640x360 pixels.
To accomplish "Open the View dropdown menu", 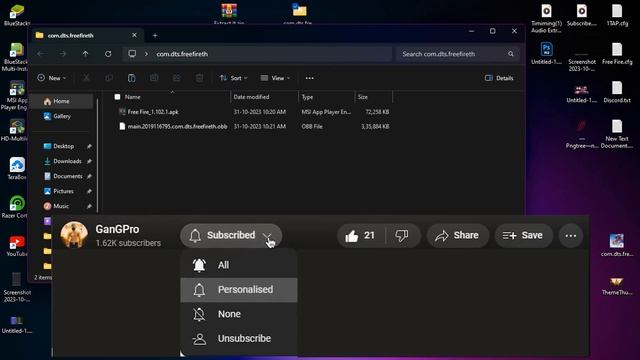I will coord(276,78).
